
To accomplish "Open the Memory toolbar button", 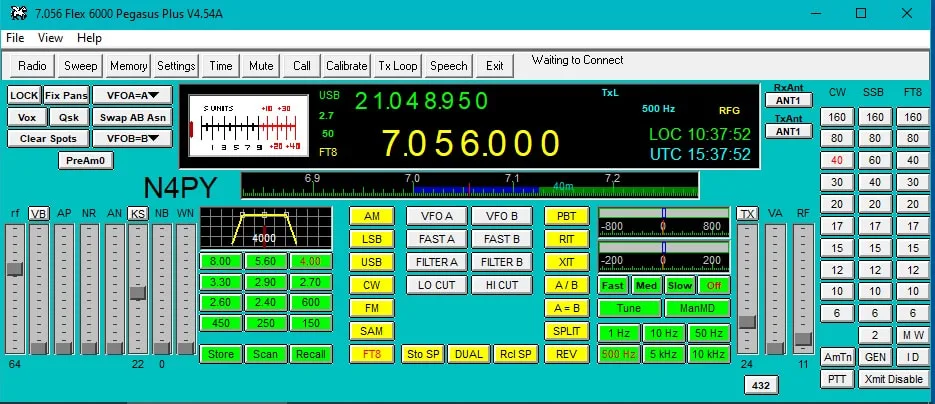I will (128, 66).
